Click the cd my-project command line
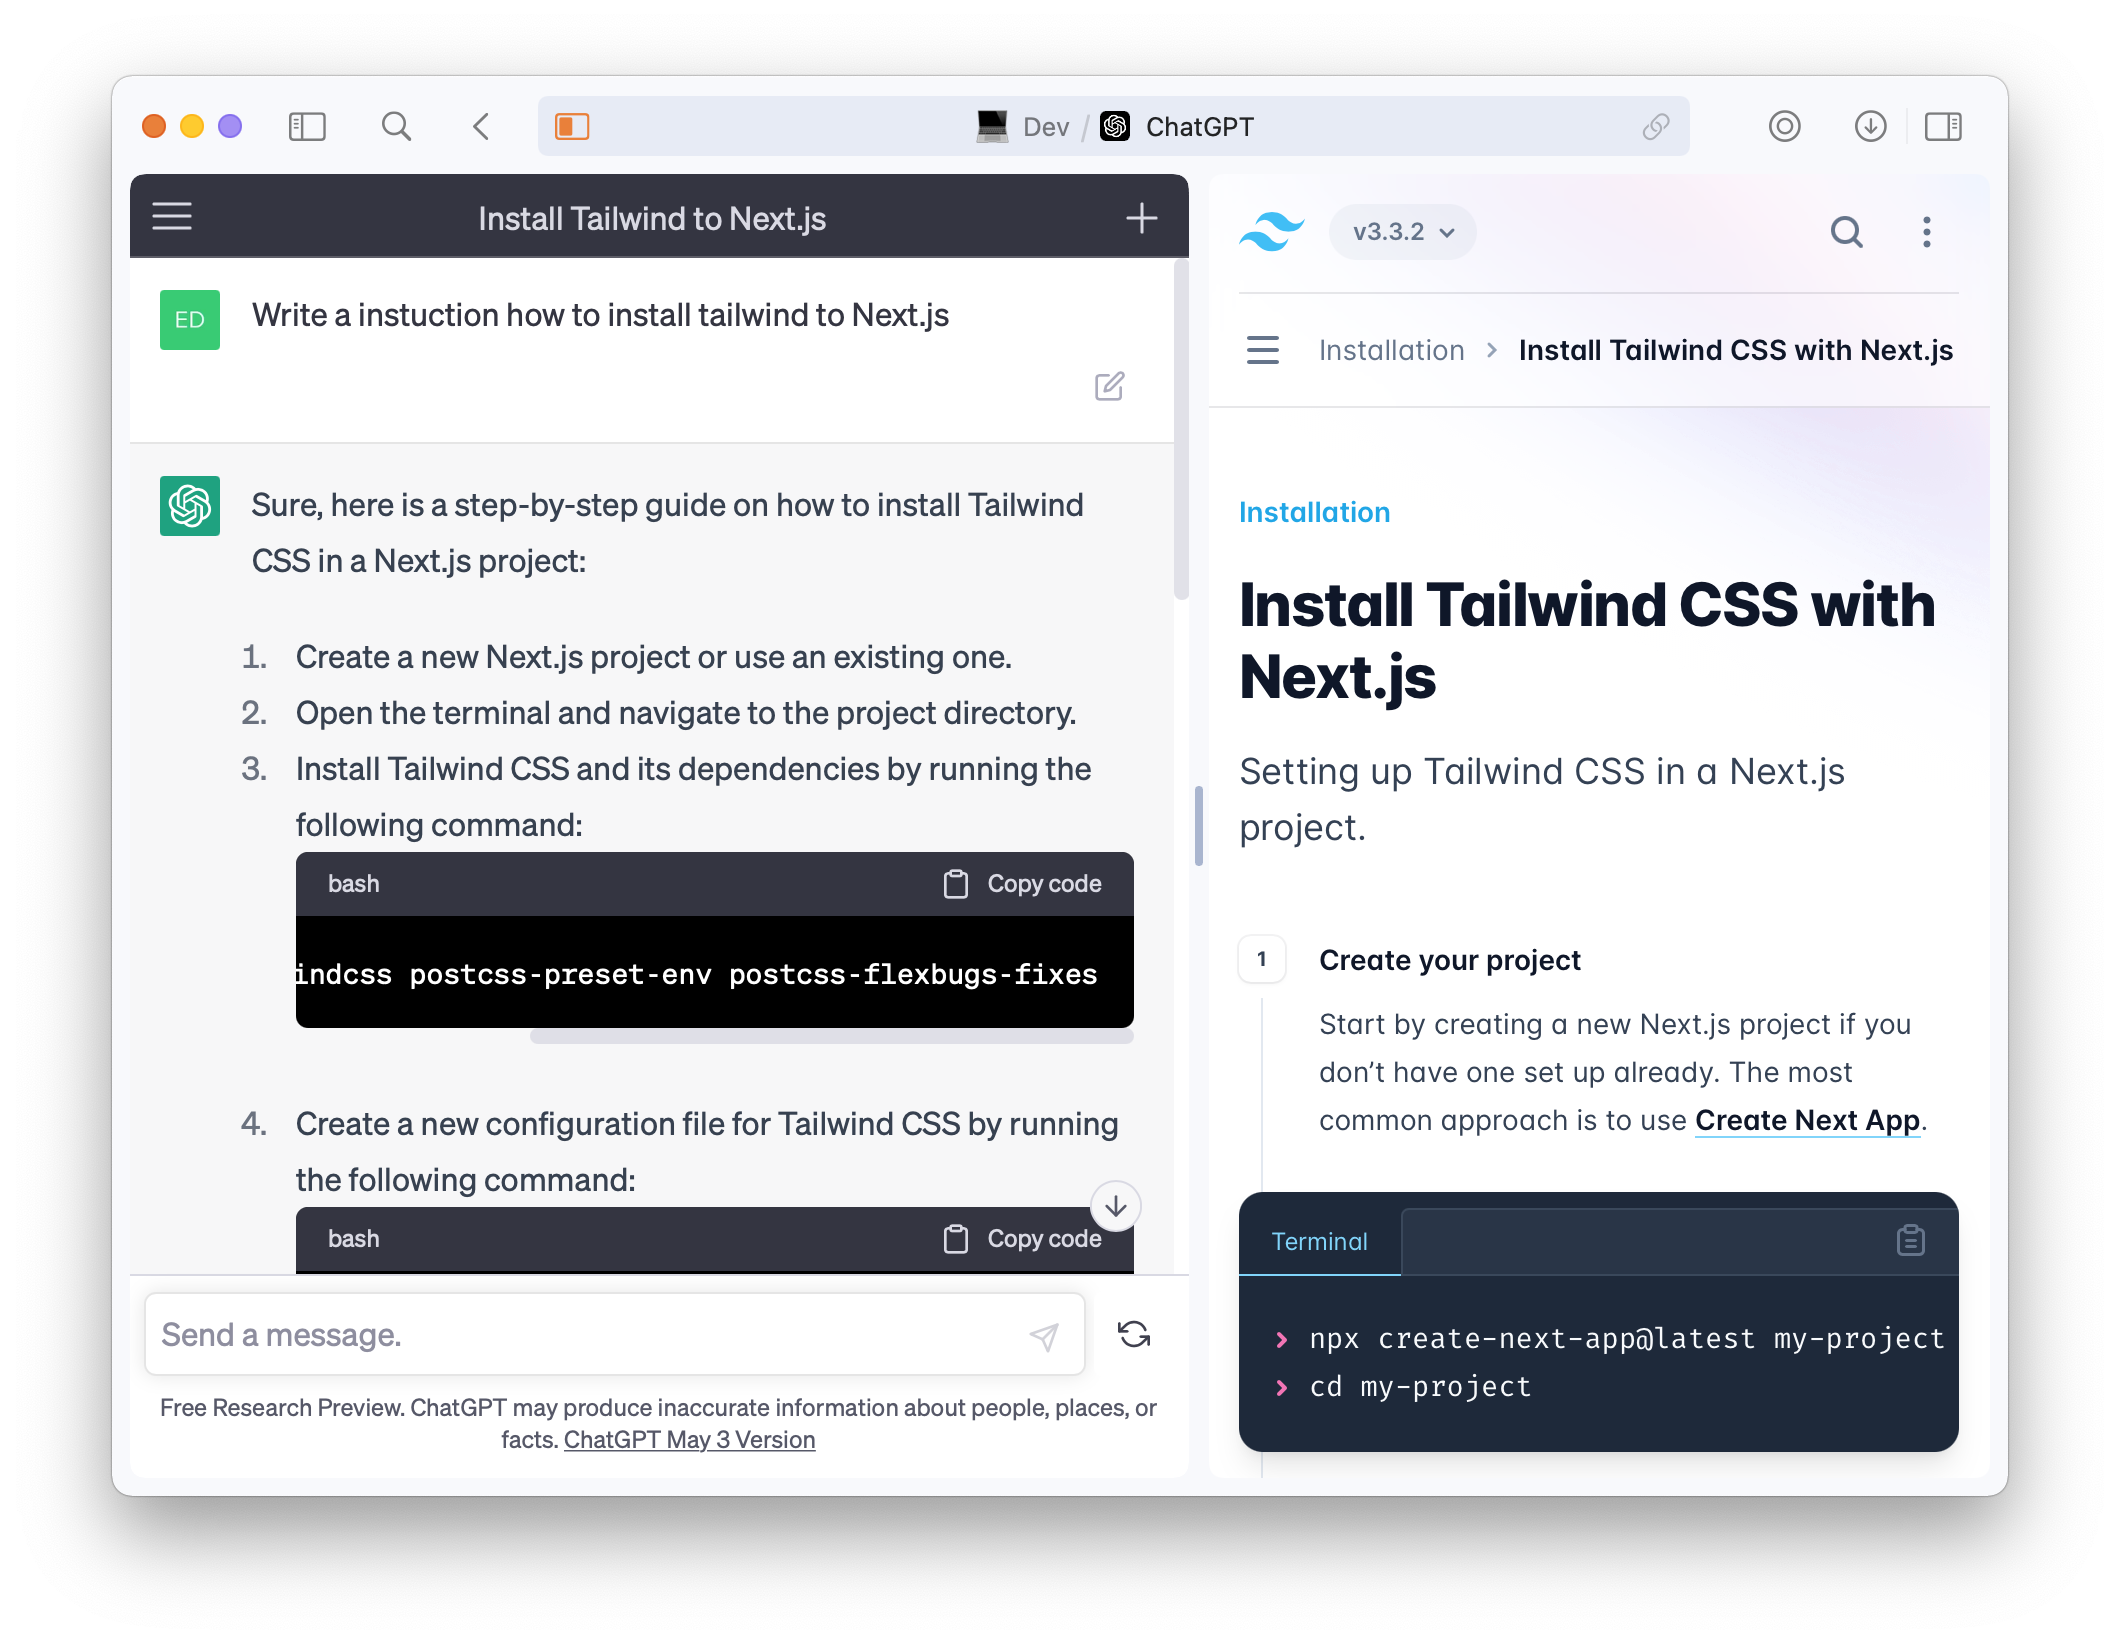Screen dimensions: 2120x1644 pos(1420,1387)
